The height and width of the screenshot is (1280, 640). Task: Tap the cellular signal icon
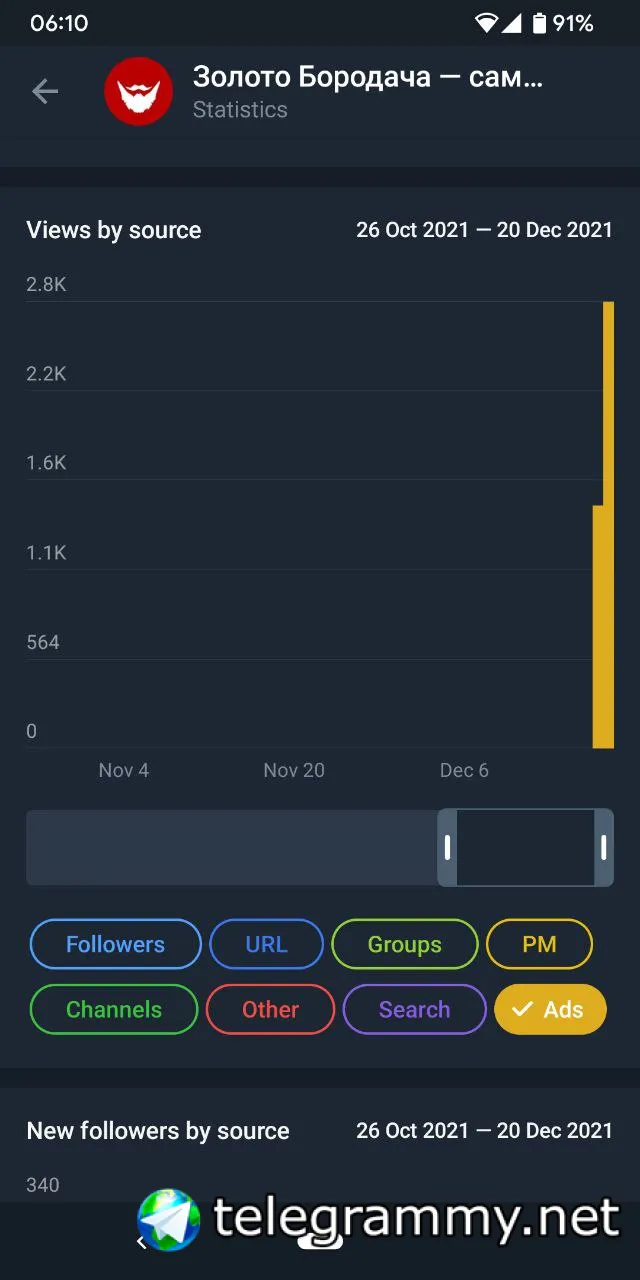pos(511,23)
